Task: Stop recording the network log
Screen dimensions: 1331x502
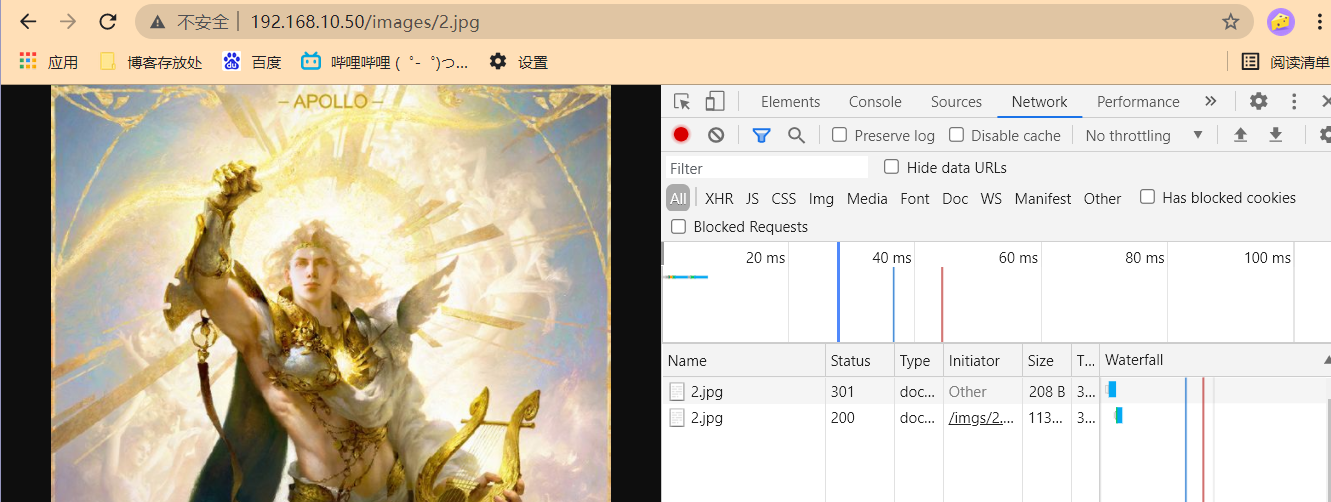Action: [x=681, y=135]
